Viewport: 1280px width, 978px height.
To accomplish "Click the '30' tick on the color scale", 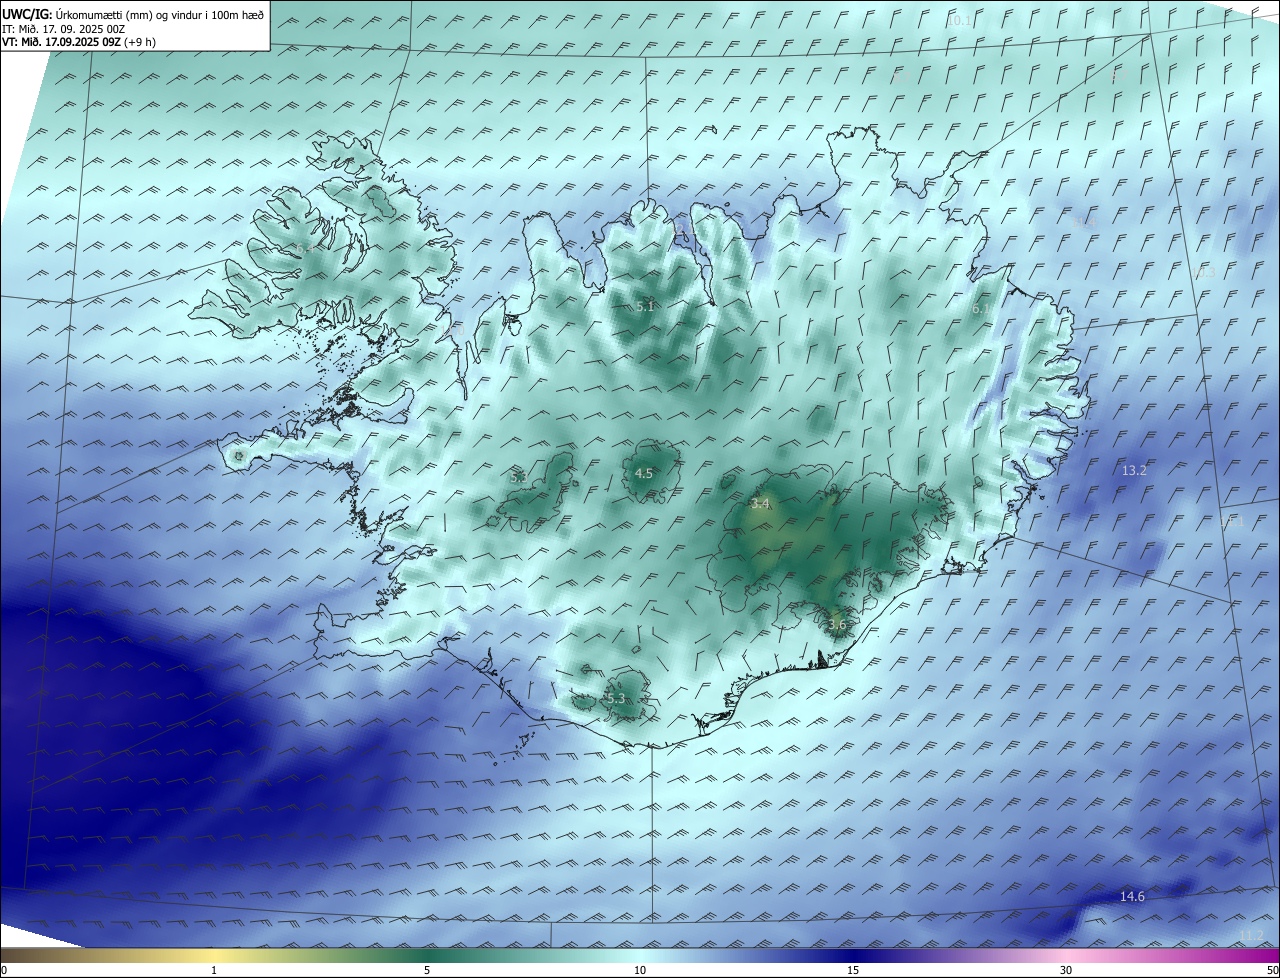I will point(1066,970).
